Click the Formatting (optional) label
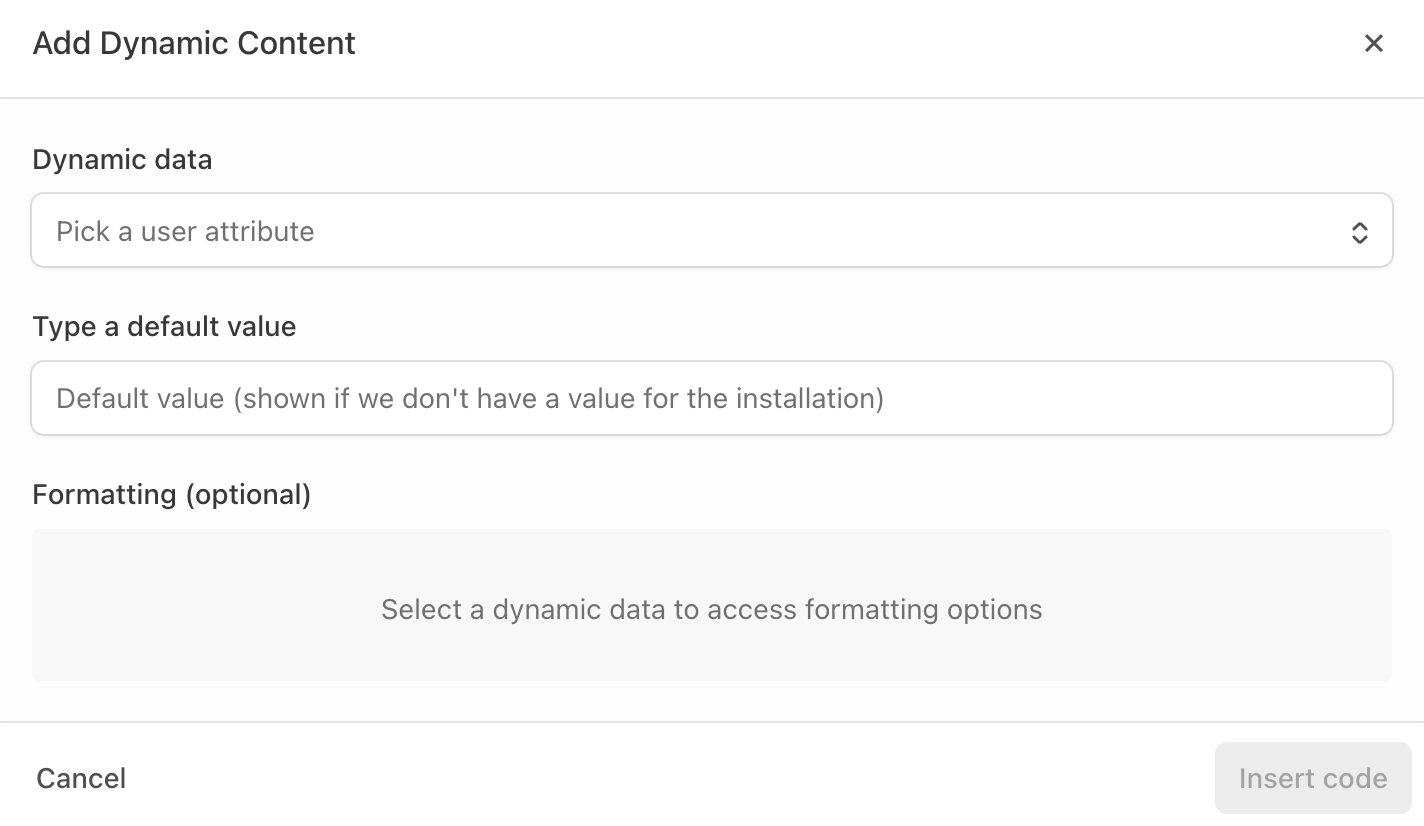This screenshot has height=826, width=1424. [x=171, y=494]
